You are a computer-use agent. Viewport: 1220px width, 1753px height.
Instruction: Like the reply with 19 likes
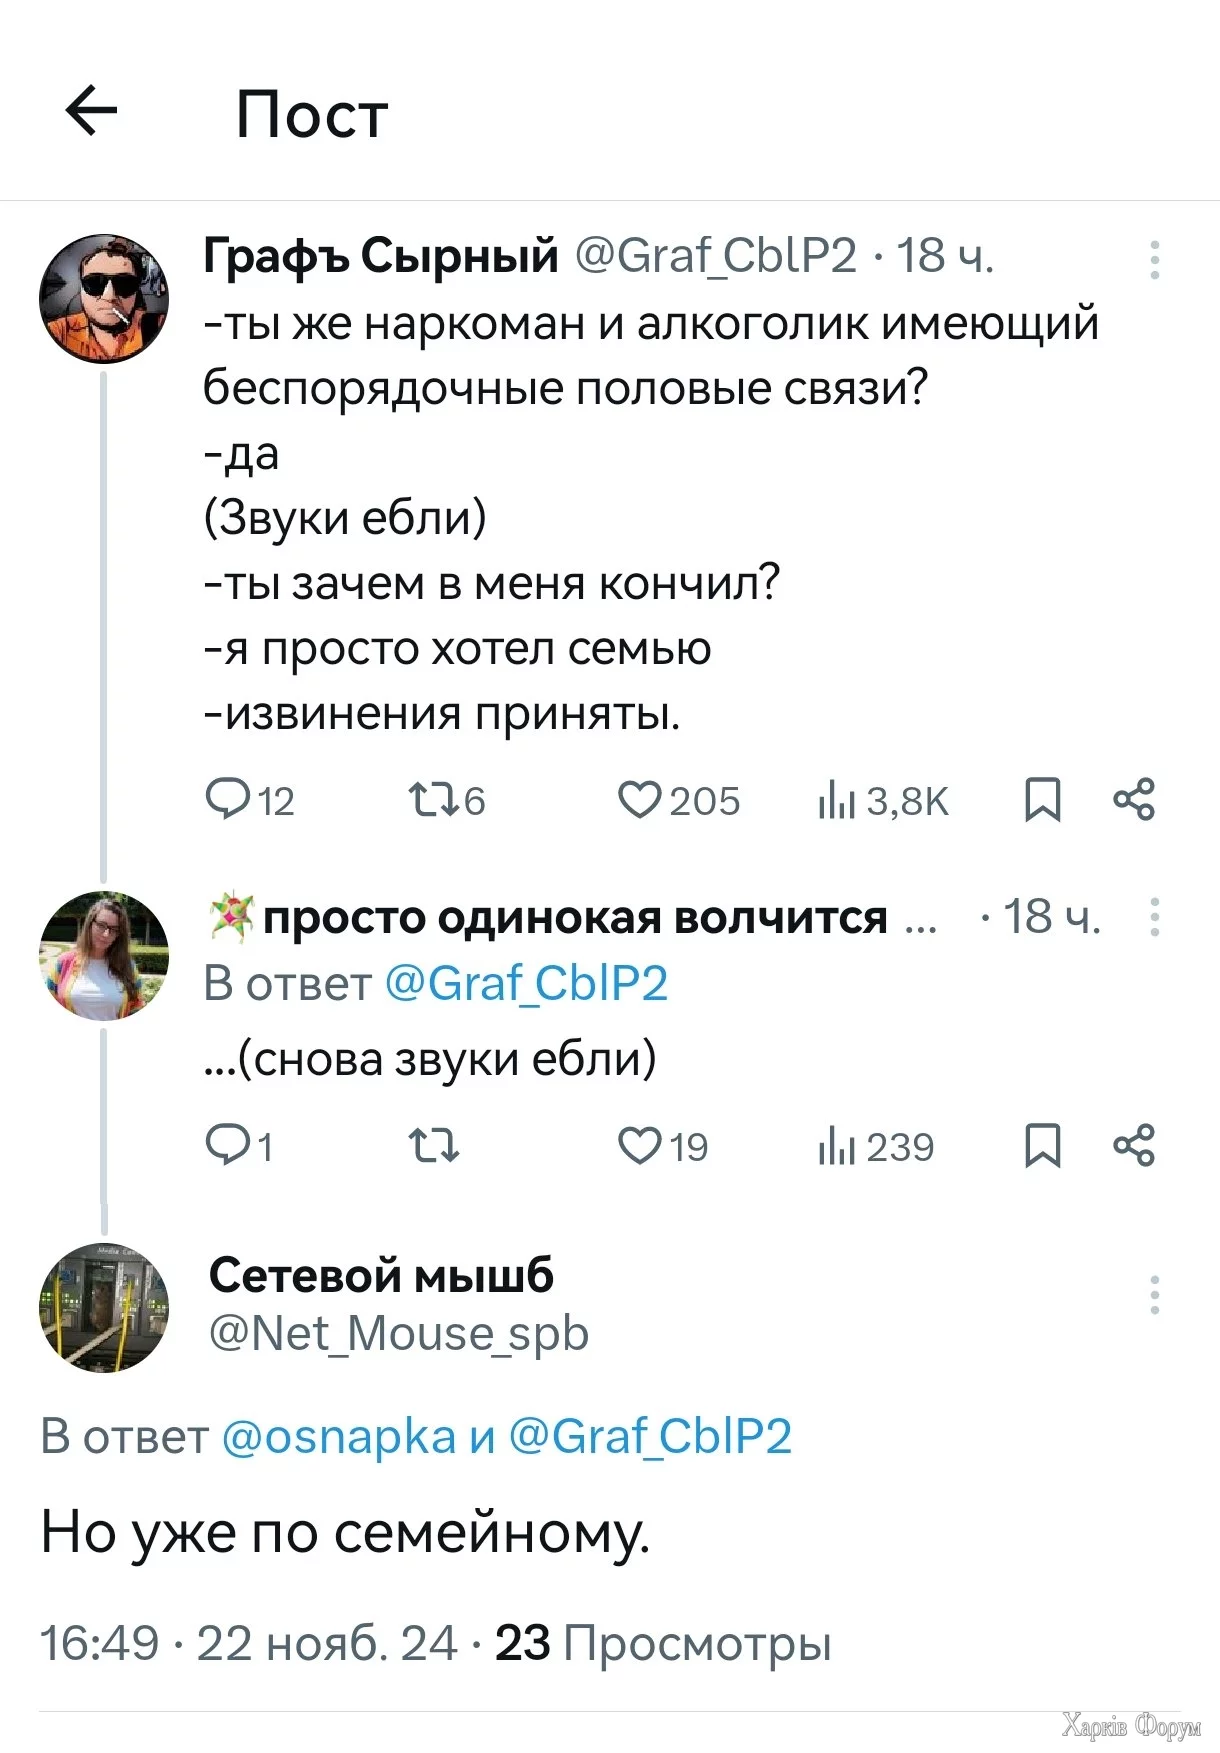640,1145
